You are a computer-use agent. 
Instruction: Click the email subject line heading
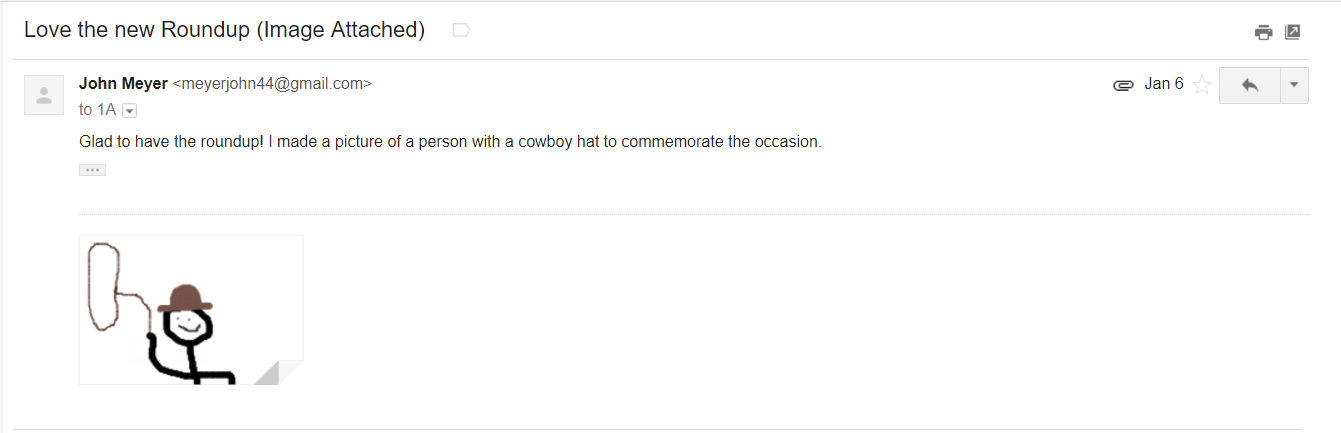[x=225, y=30]
